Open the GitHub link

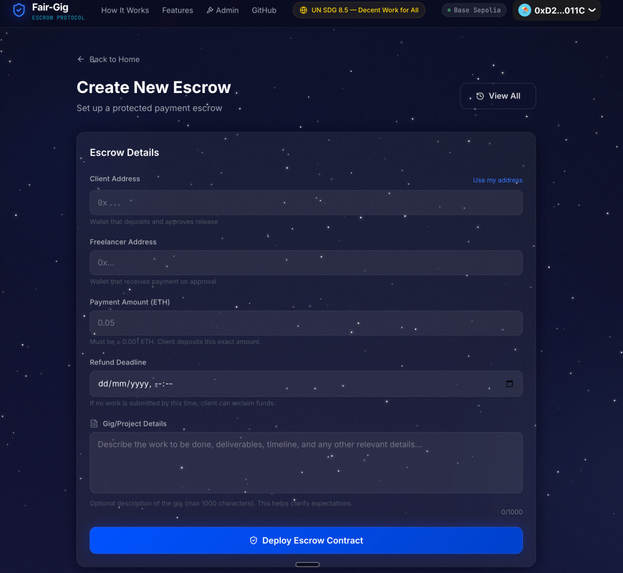coord(264,10)
